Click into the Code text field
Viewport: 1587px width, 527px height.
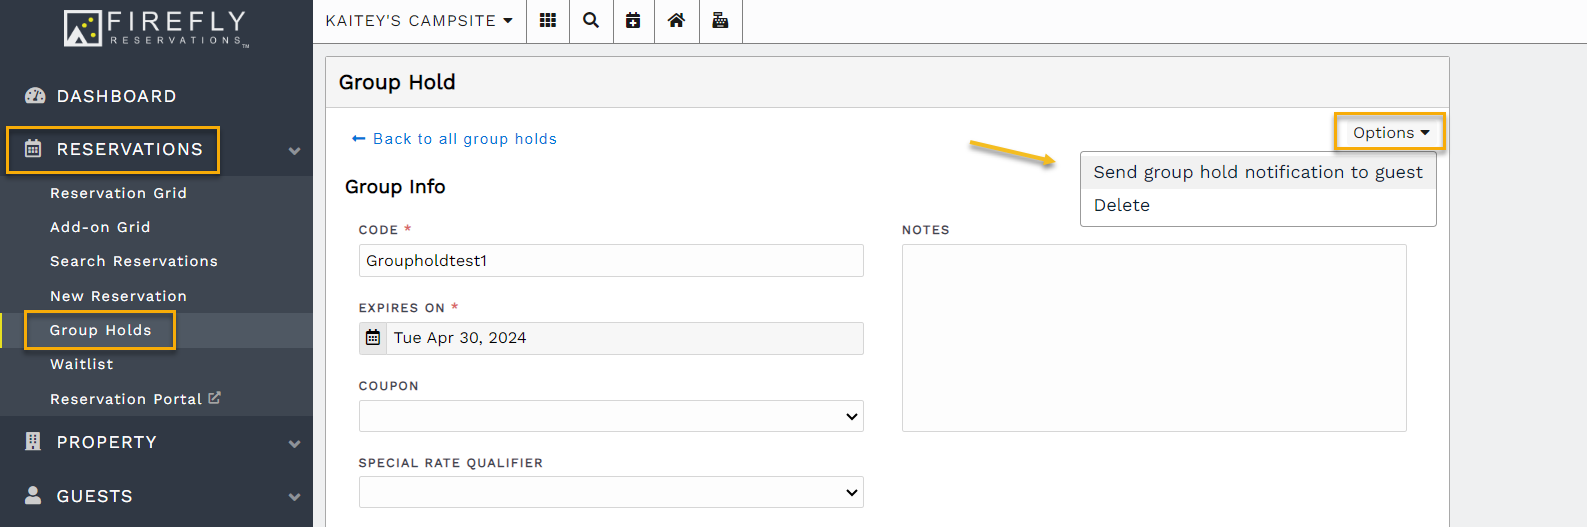pyautogui.click(x=610, y=261)
